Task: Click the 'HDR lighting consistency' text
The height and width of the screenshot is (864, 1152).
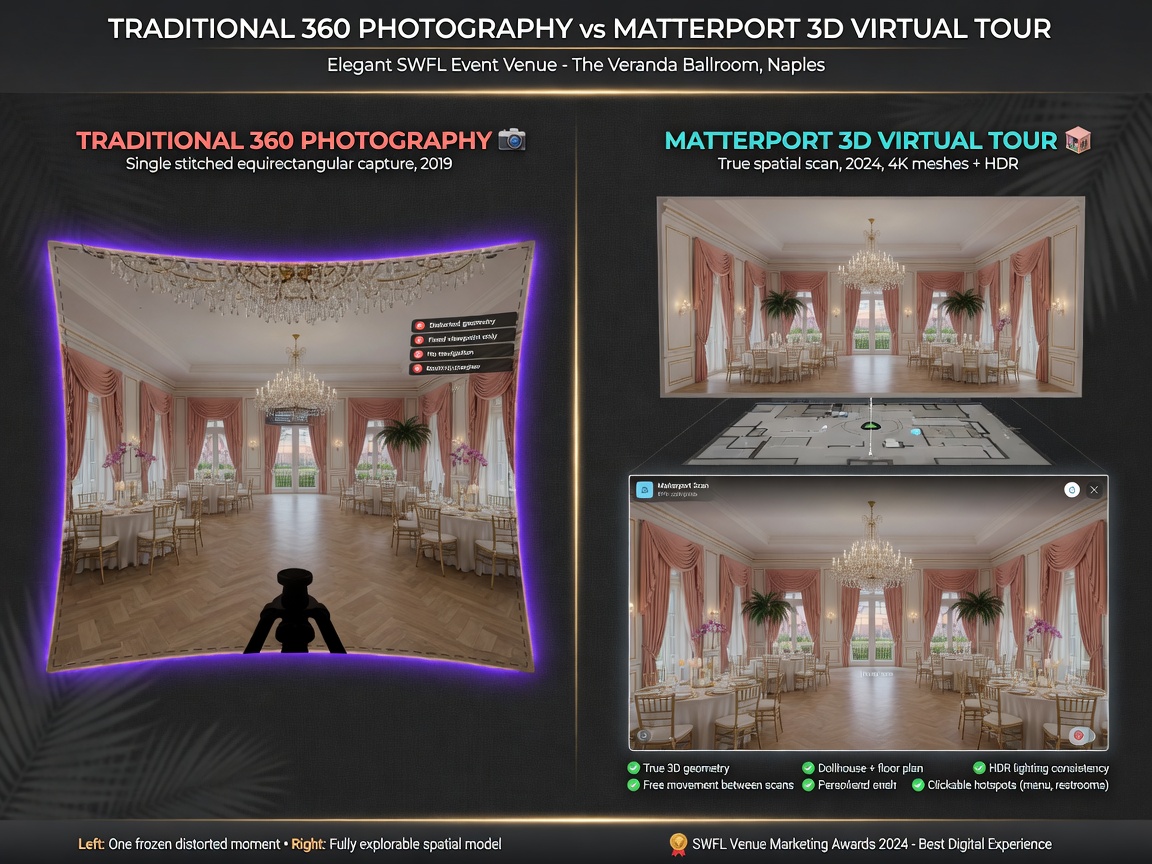Action: point(1048,768)
